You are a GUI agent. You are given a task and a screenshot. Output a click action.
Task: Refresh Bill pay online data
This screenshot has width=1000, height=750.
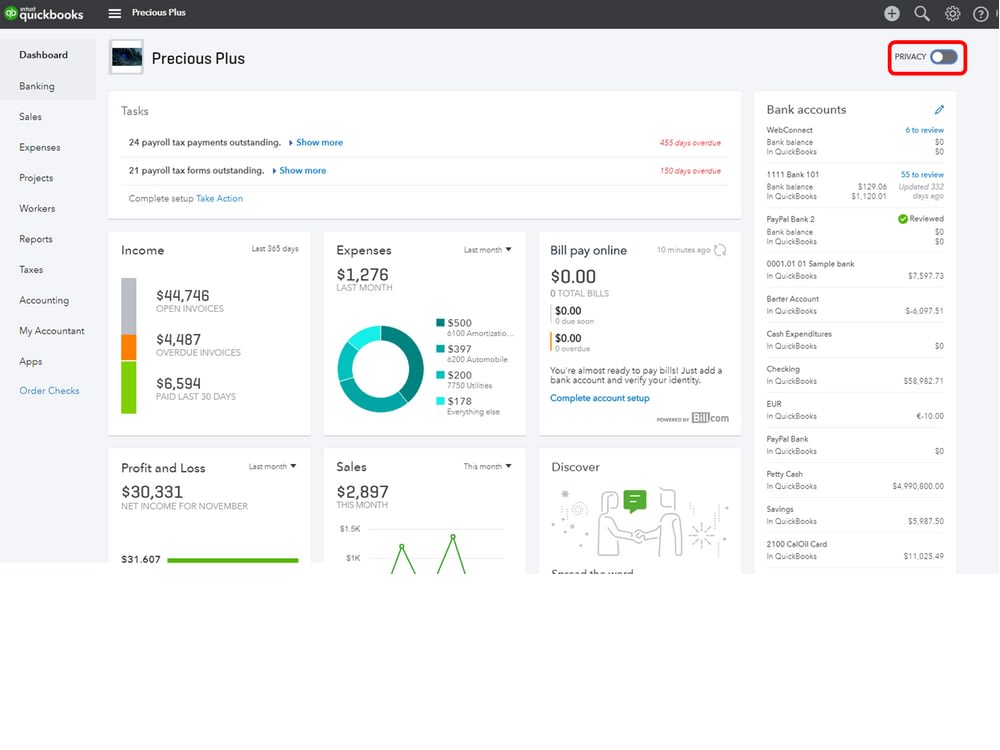(720, 250)
